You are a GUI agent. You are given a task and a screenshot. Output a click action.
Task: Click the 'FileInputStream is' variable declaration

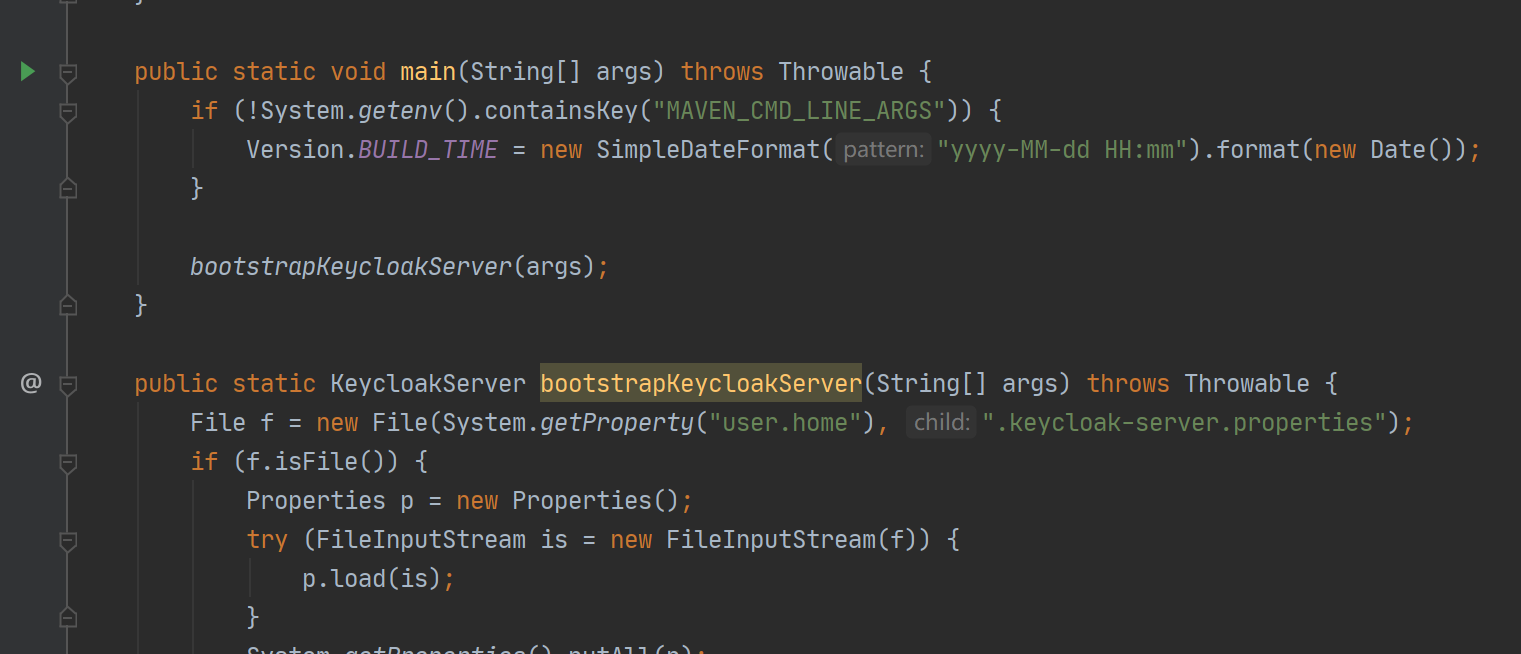tap(442, 539)
